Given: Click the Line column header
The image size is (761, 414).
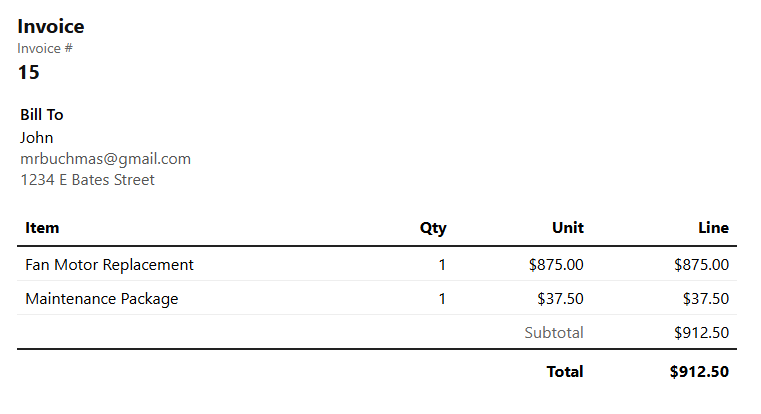Looking at the screenshot, I should pos(713,228).
